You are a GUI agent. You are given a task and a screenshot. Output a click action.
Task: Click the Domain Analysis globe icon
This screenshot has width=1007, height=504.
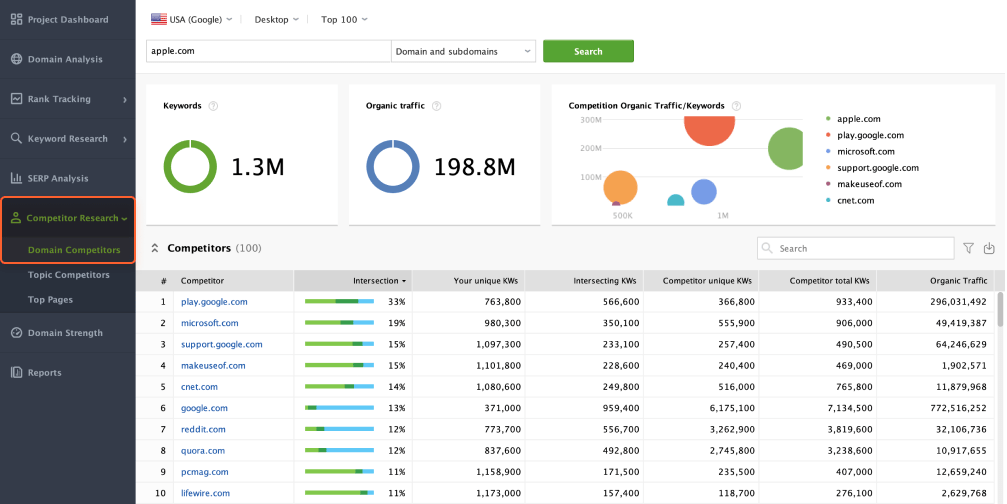click(x=17, y=59)
